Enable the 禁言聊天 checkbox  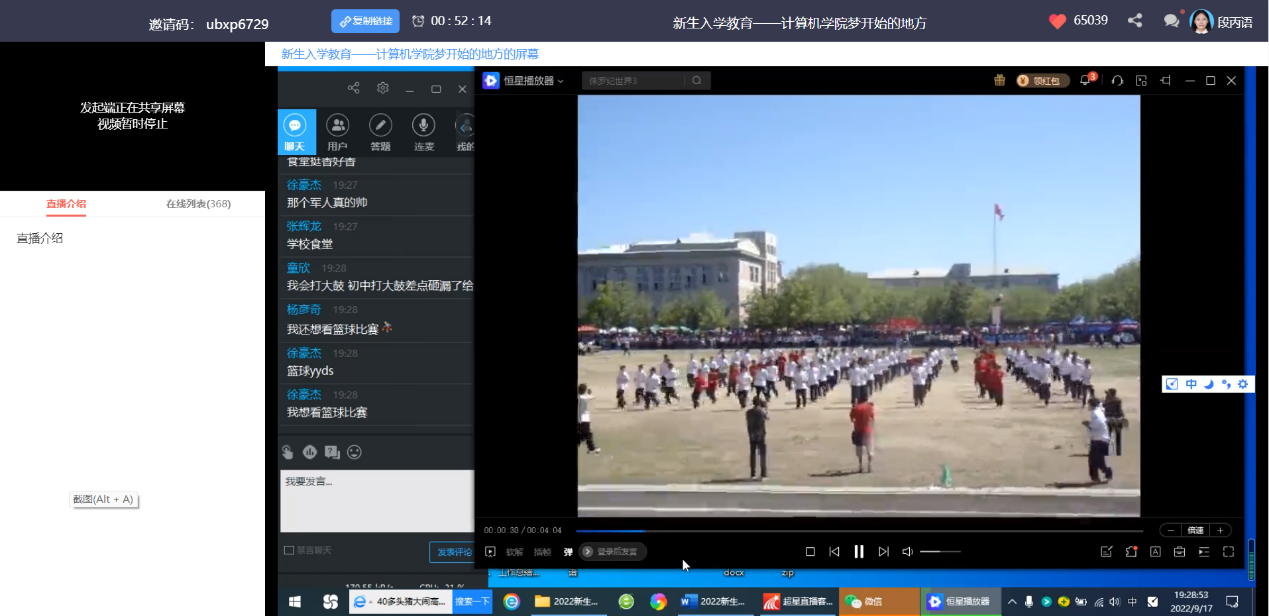pos(289,550)
